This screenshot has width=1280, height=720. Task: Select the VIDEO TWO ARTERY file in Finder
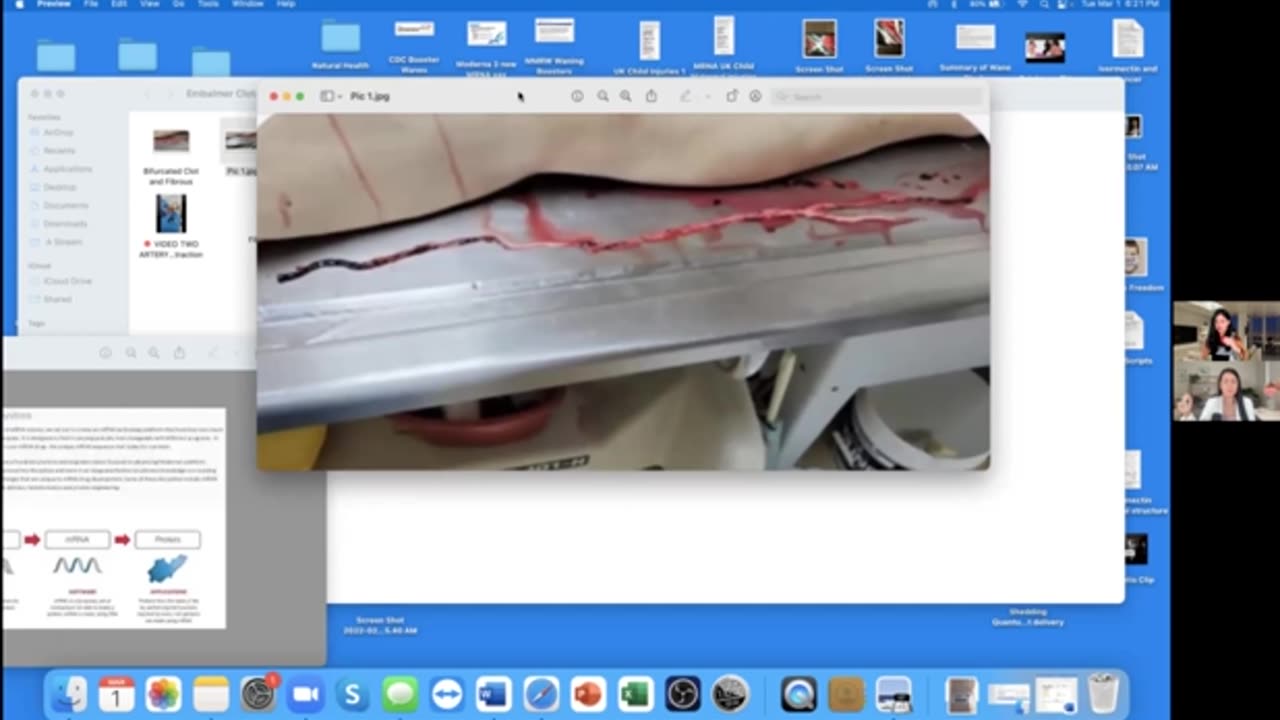click(x=171, y=214)
